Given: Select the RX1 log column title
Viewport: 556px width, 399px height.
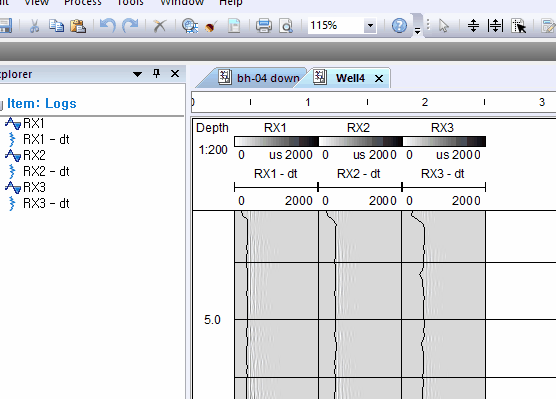Looking at the screenshot, I should coord(275,128).
